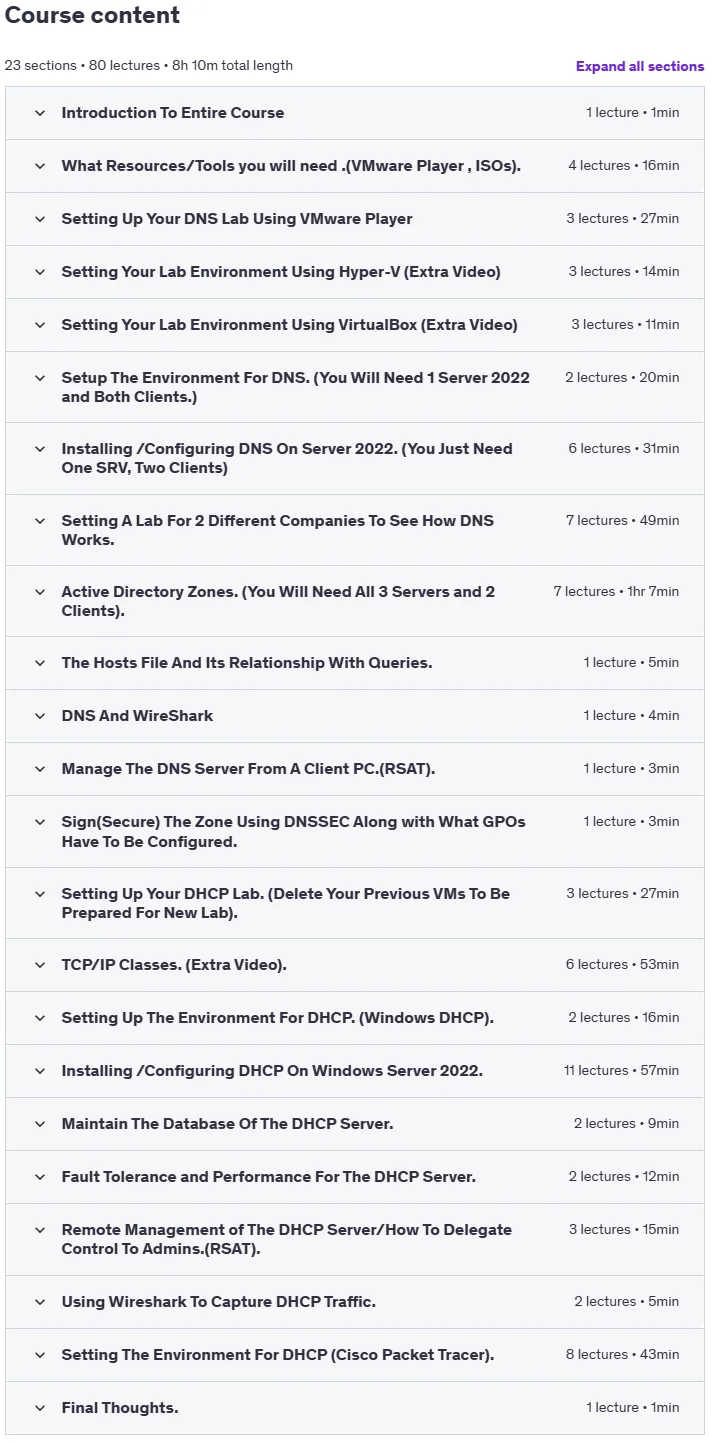Expand chevron beside Final Thoughts section
711x1443 pixels.
click(40, 1408)
